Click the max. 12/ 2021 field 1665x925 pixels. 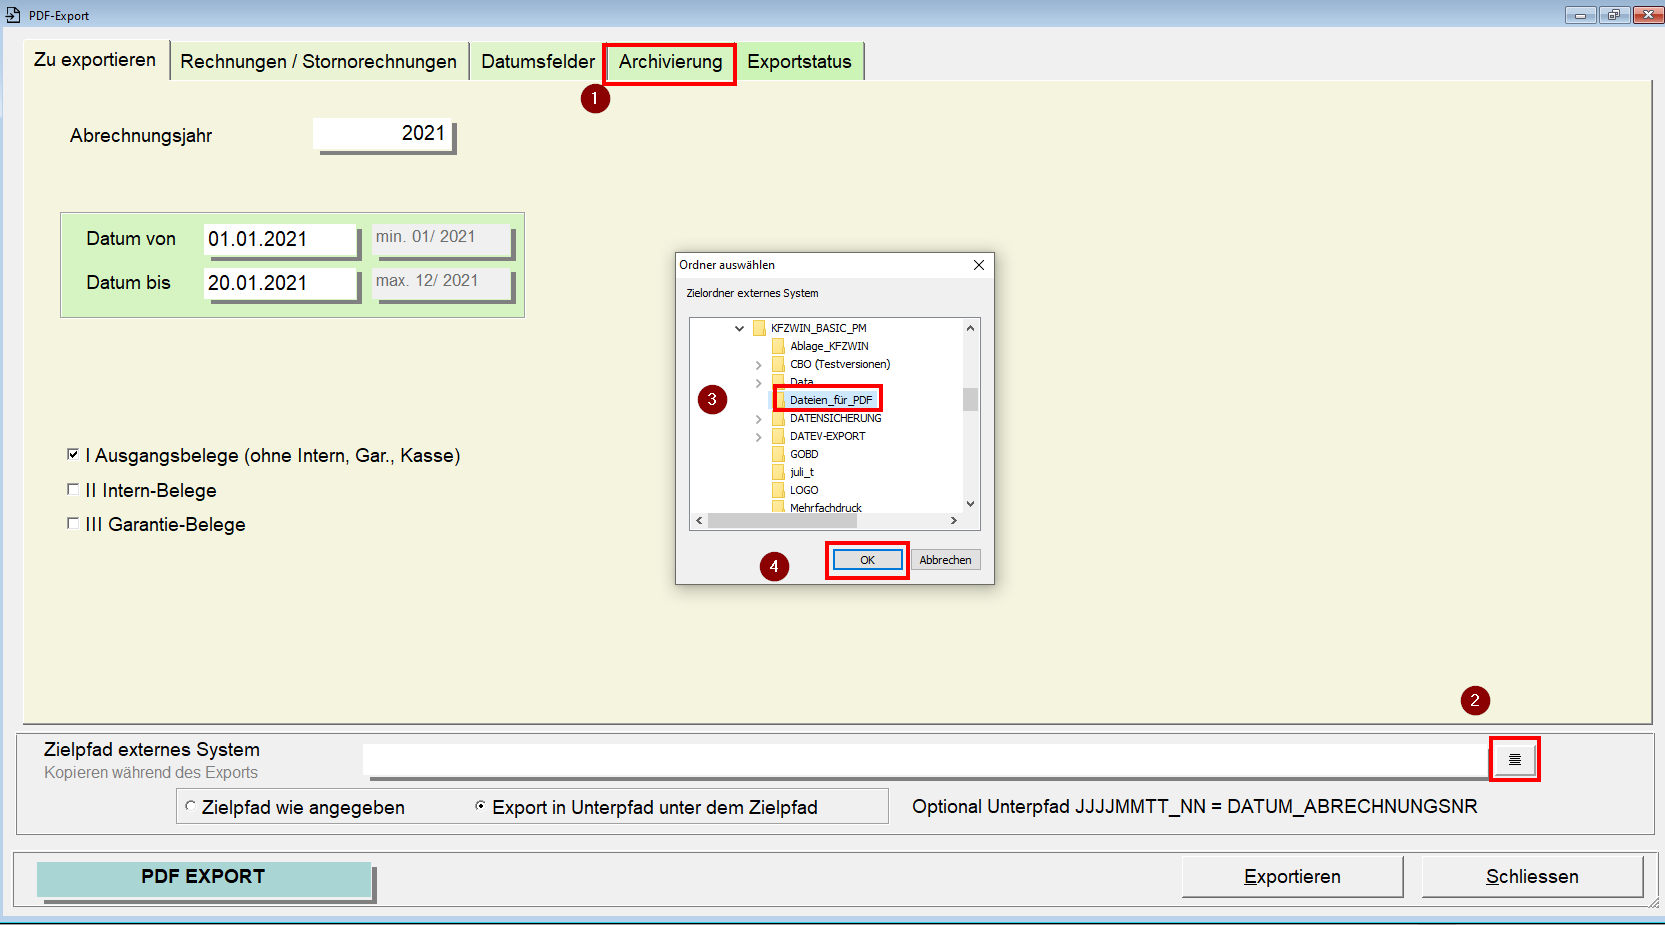[443, 283]
